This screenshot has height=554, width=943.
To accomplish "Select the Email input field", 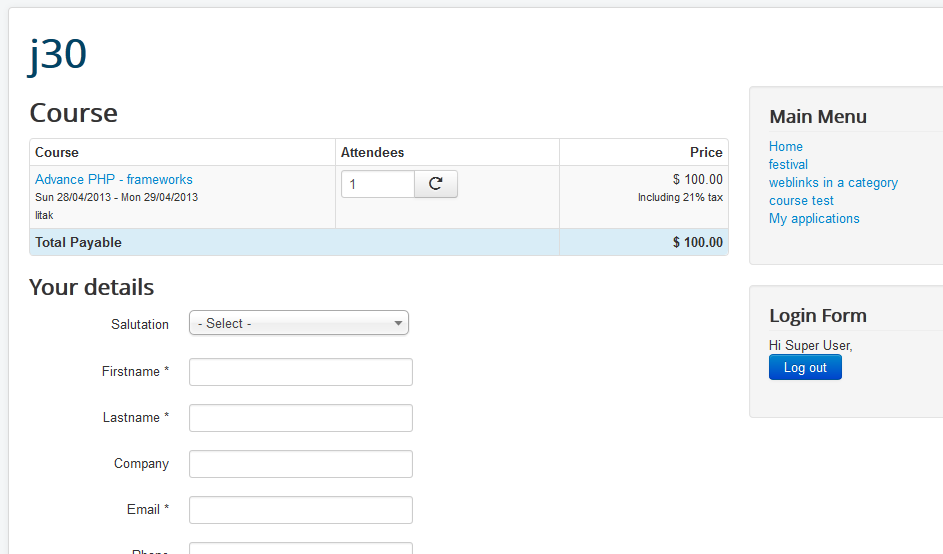I will point(300,510).
